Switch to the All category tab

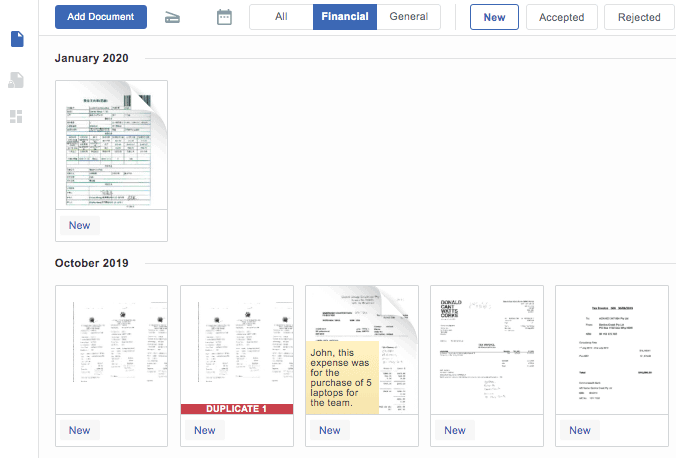pos(281,17)
